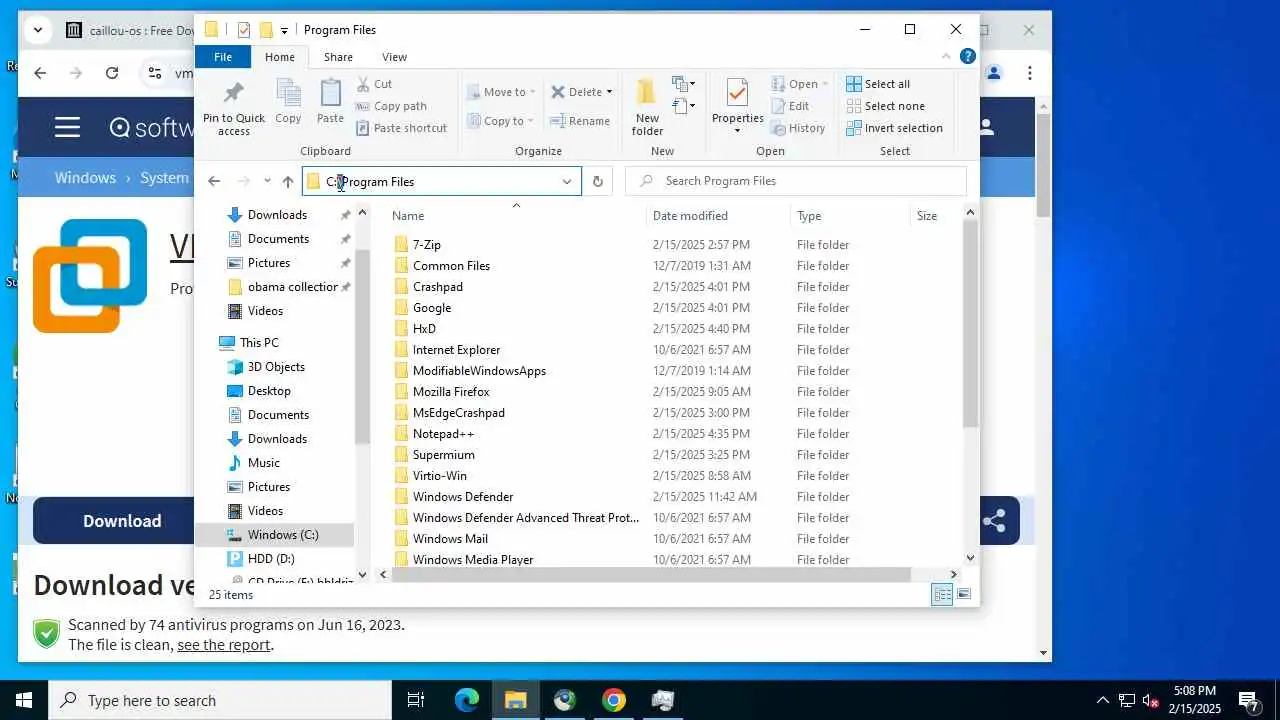Create a New folder from ribbon
The height and width of the screenshot is (720, 1280).
647,107
